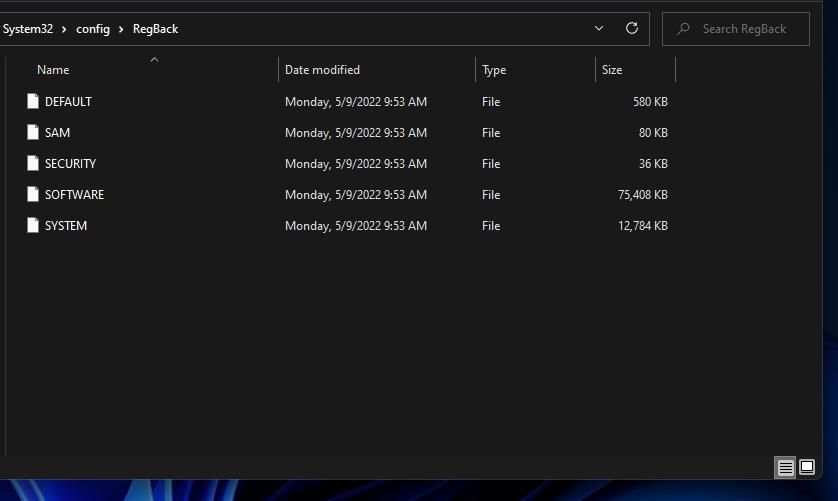The height and width of the screenshot is (501, 838).
Task: Click the SAM file icon
Action: pos(33,132)
